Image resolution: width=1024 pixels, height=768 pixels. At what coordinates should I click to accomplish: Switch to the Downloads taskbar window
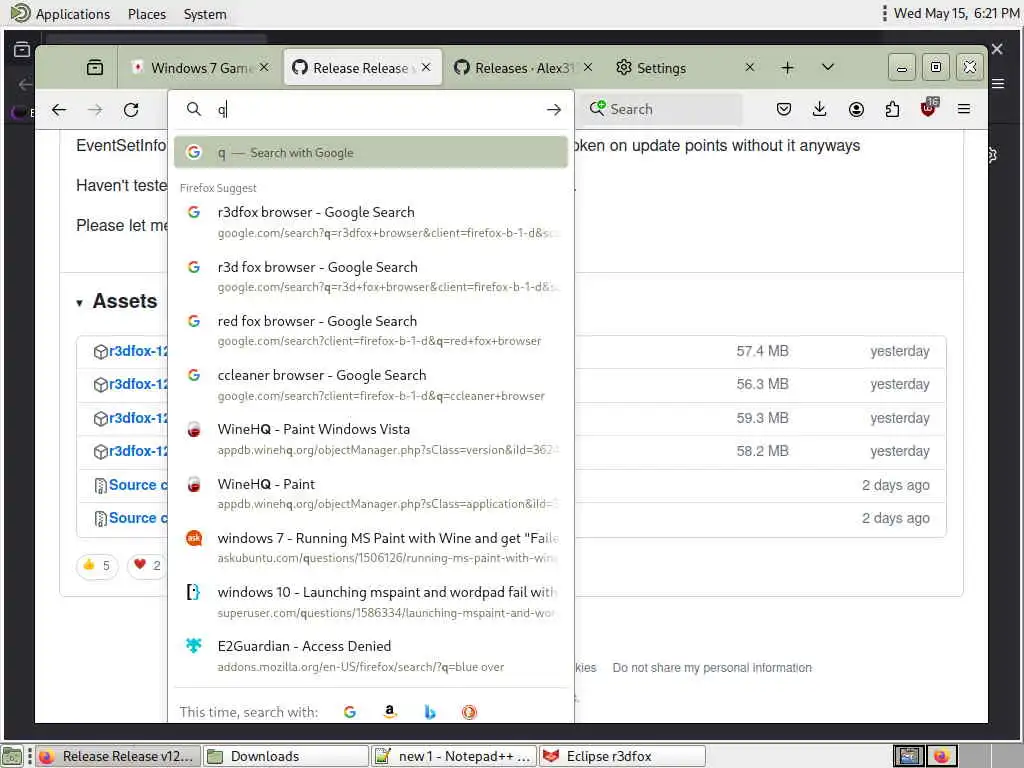coord(285,756)
